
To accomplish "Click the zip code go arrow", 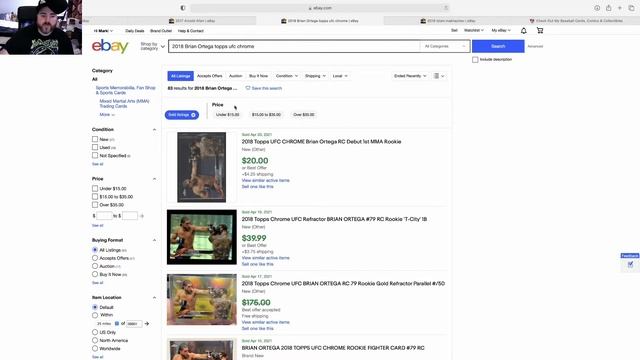I will 147,324.
